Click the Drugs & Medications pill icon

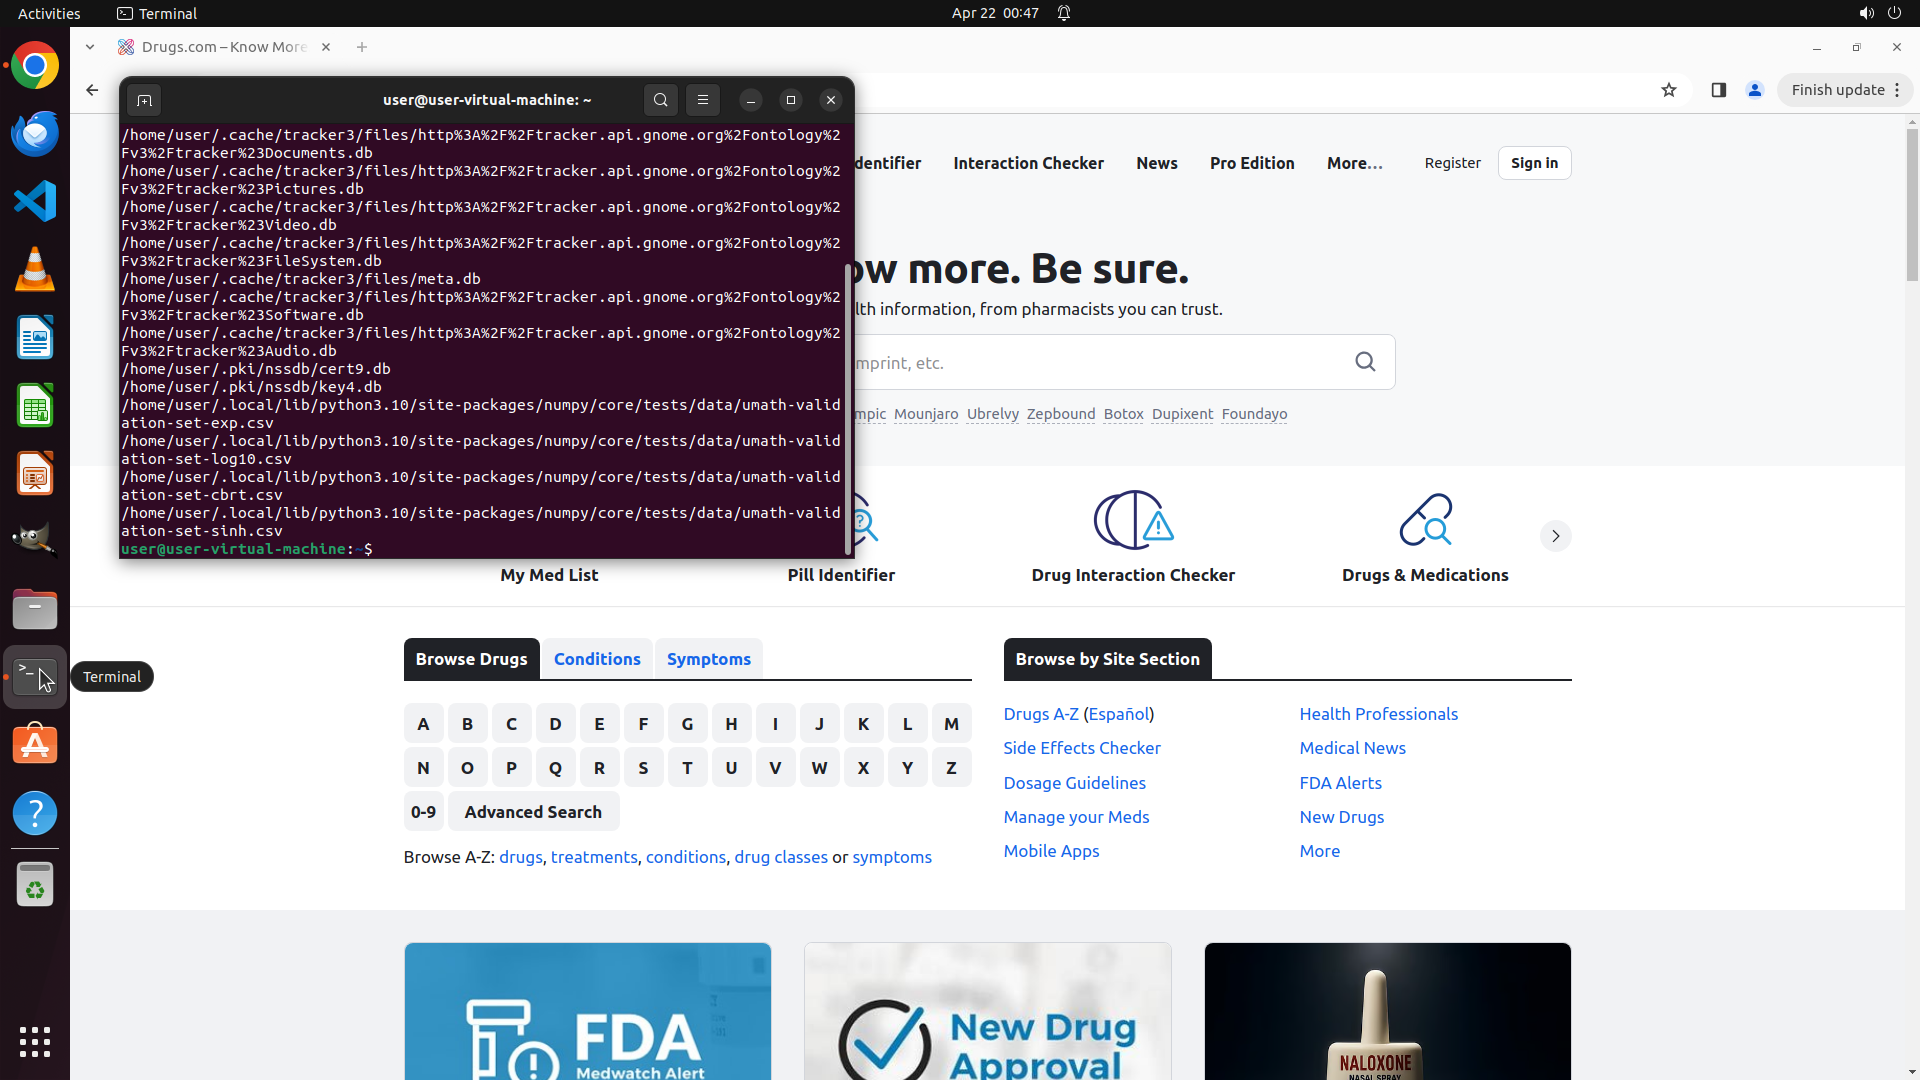[x=1425, y=520]
